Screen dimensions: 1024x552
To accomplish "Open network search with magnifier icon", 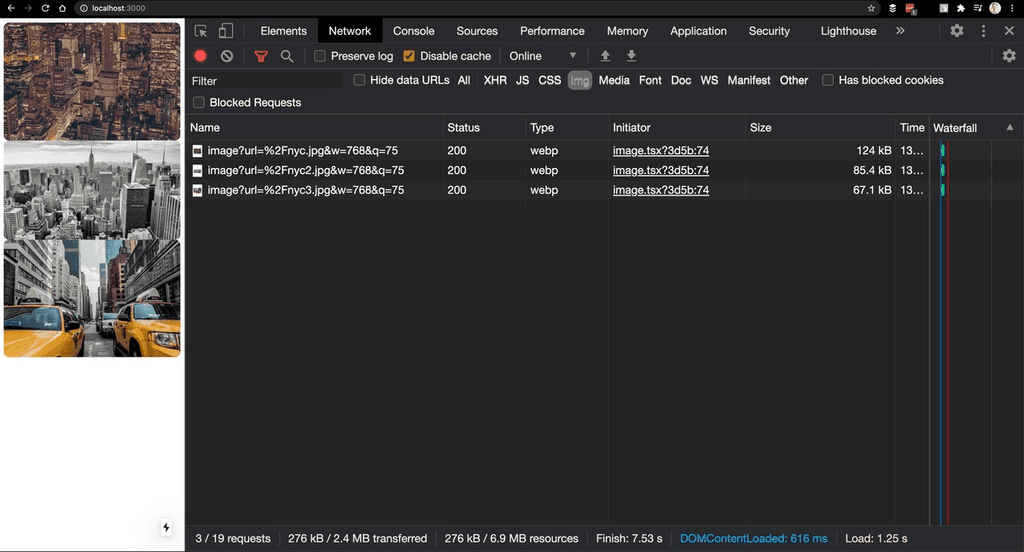I will pyautogui.click(x=287, y=56).
